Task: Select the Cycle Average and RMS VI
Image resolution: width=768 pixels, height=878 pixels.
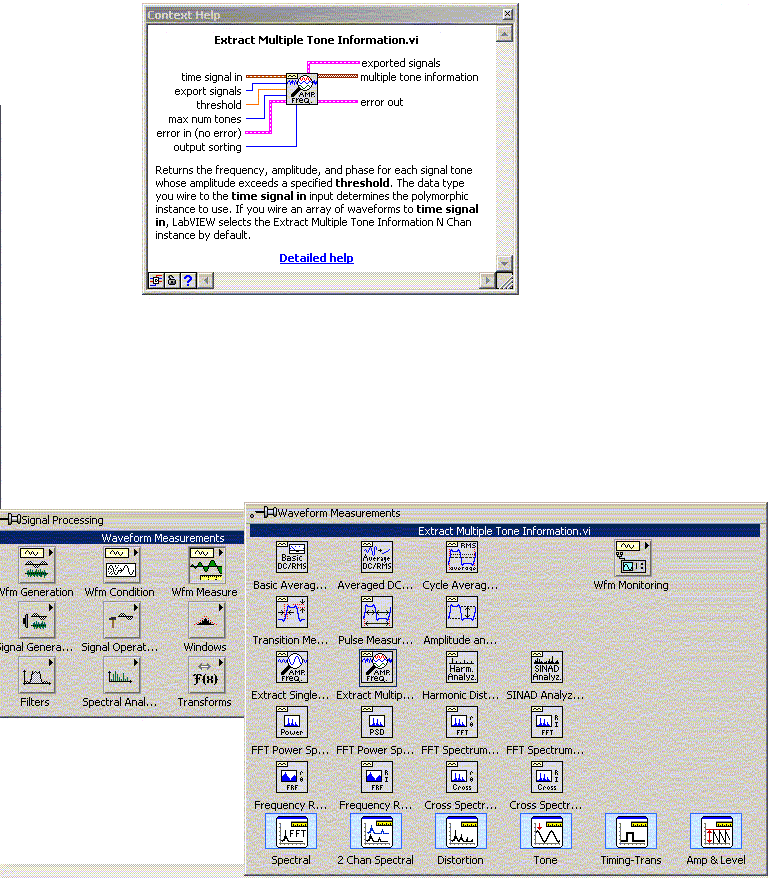Action: pos(462,557)
